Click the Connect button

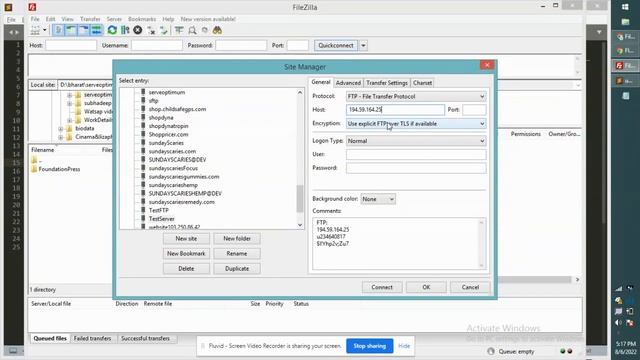(x=382, y=287)
